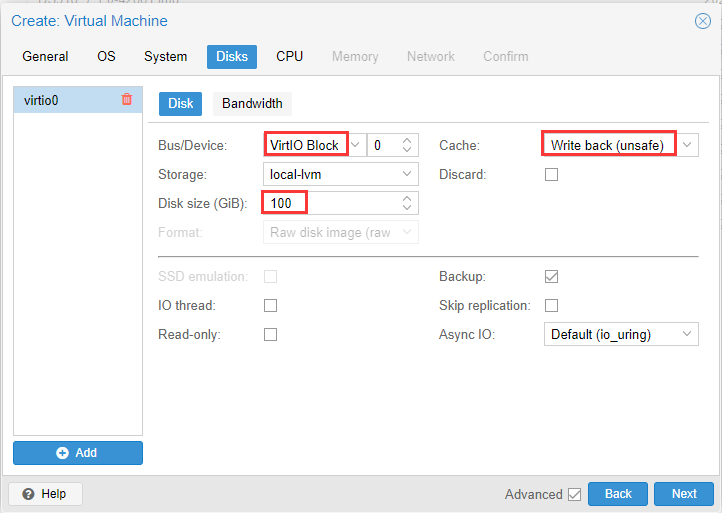Expand the Cache mode dropdown
The width and height of the screenshot is (722, 513).
(x=687, y=146)
